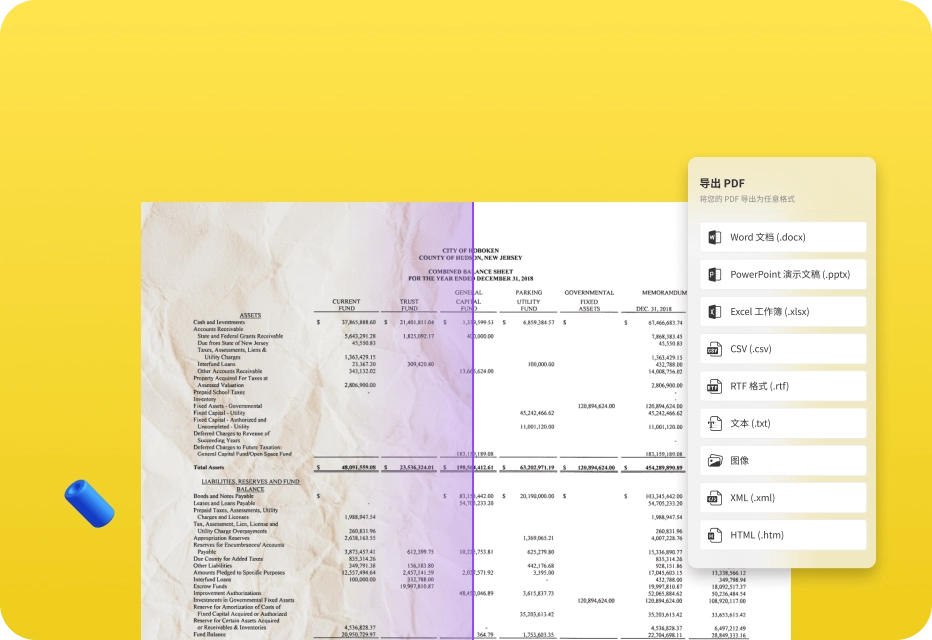Image resolution: width=932 pixels, height=640 pixels.
Task: Click the TRUST FUND column header
Action: (409, 305)
